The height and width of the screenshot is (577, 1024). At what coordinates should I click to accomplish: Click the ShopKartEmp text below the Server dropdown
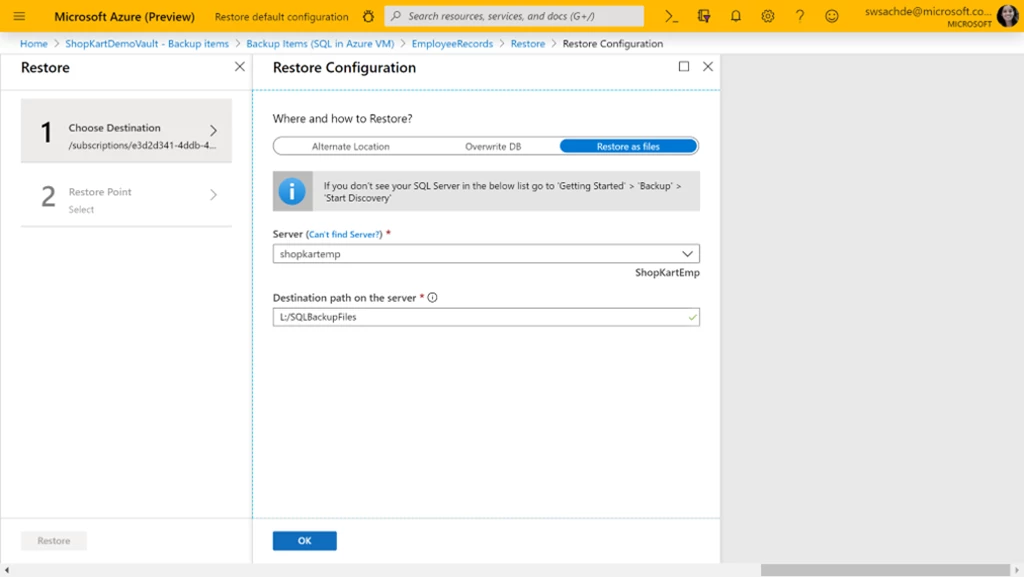pyautogui.click(x=667, y=272)
